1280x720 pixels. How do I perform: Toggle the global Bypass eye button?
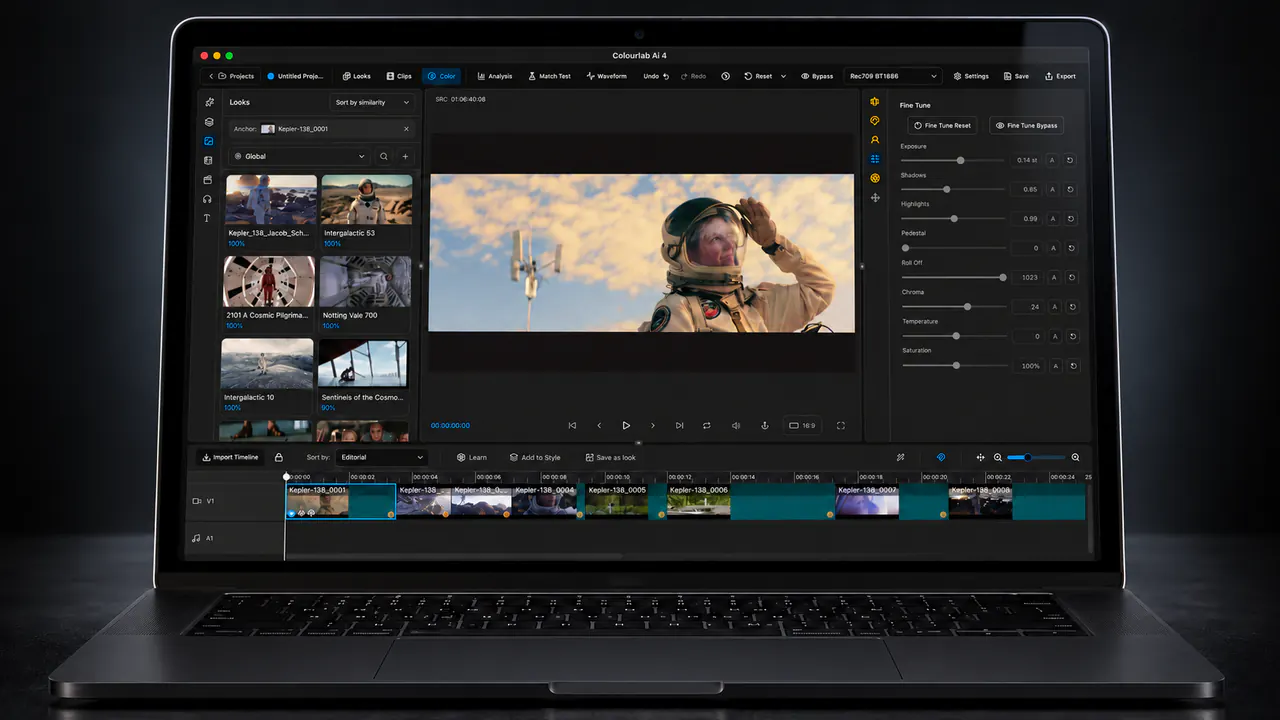tap(817, 76)
